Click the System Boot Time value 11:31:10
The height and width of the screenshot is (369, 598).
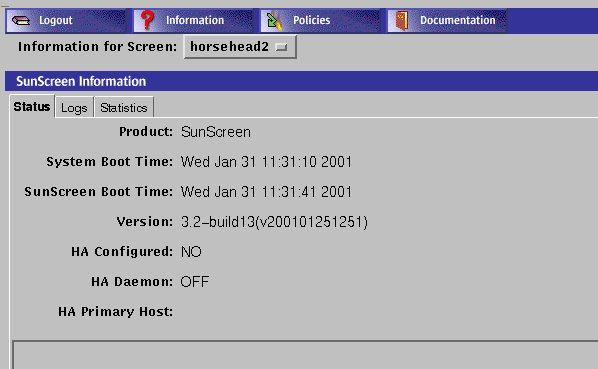tap(289, 162)
